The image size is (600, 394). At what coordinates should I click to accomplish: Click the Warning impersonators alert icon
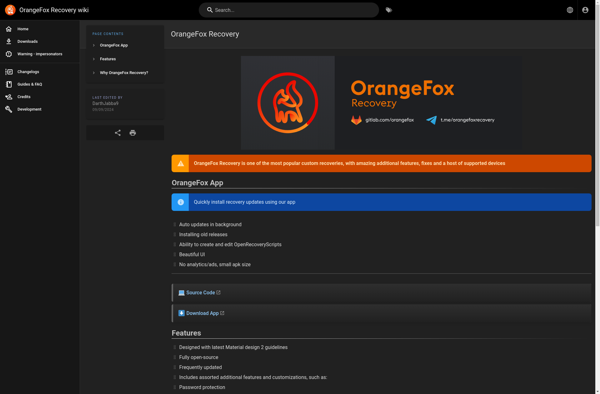coord(9,54)
